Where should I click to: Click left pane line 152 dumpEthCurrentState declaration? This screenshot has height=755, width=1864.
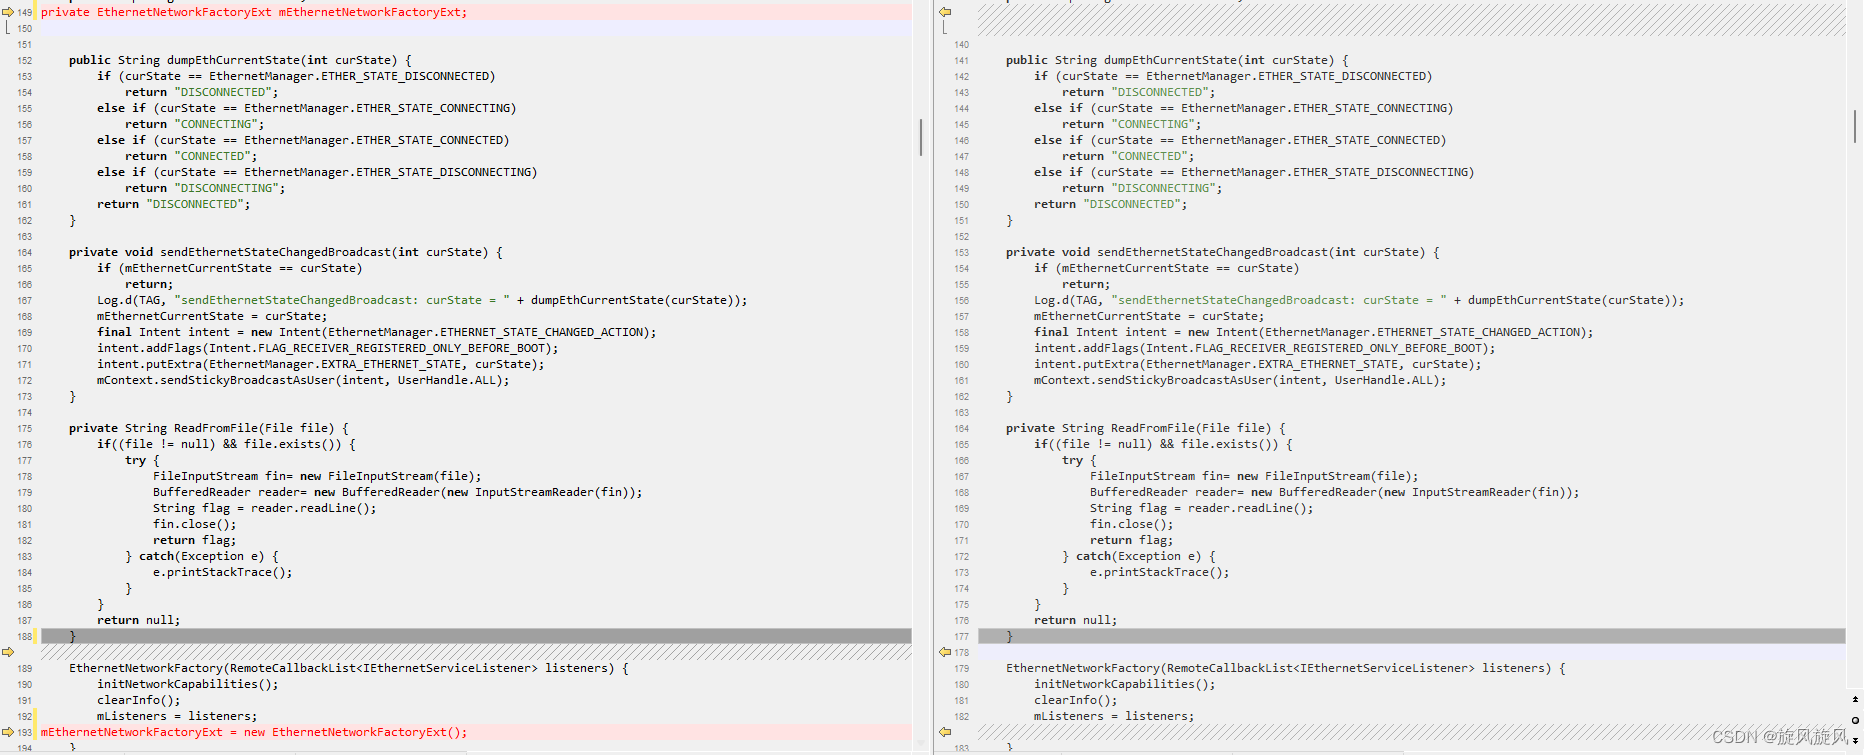pyautogui.click(x=240, y=60)
